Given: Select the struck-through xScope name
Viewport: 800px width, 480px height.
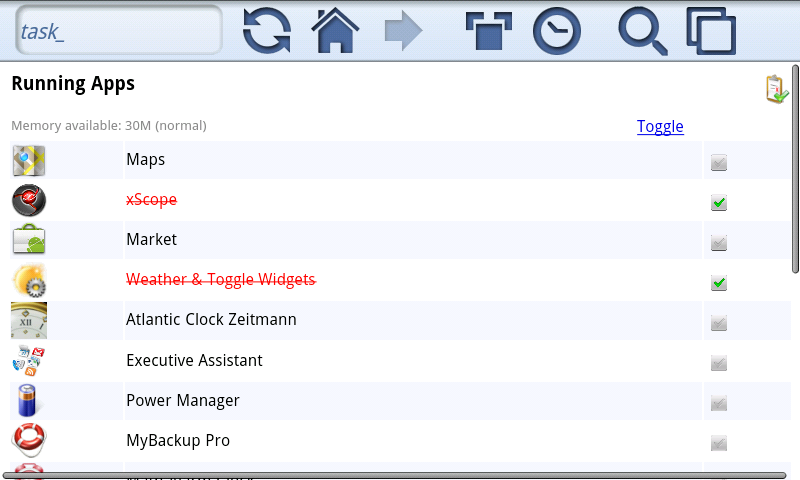Looking at the screenshot, I should pos(152,199).
